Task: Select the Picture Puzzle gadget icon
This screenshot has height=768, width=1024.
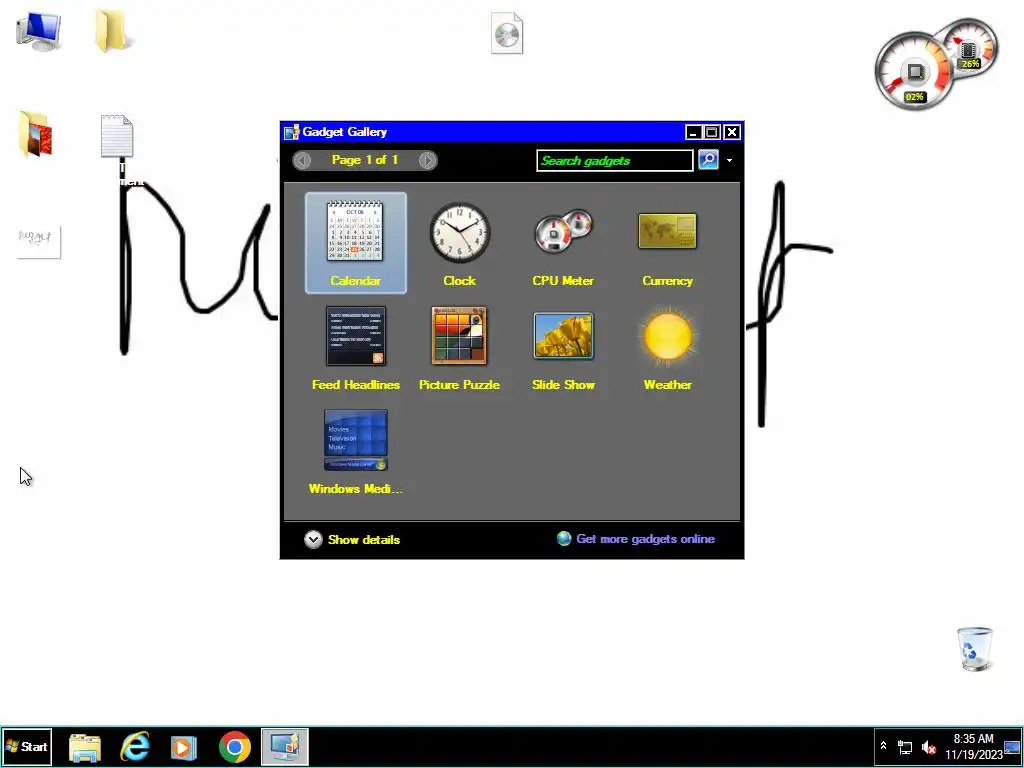Action: pos(459,336)
